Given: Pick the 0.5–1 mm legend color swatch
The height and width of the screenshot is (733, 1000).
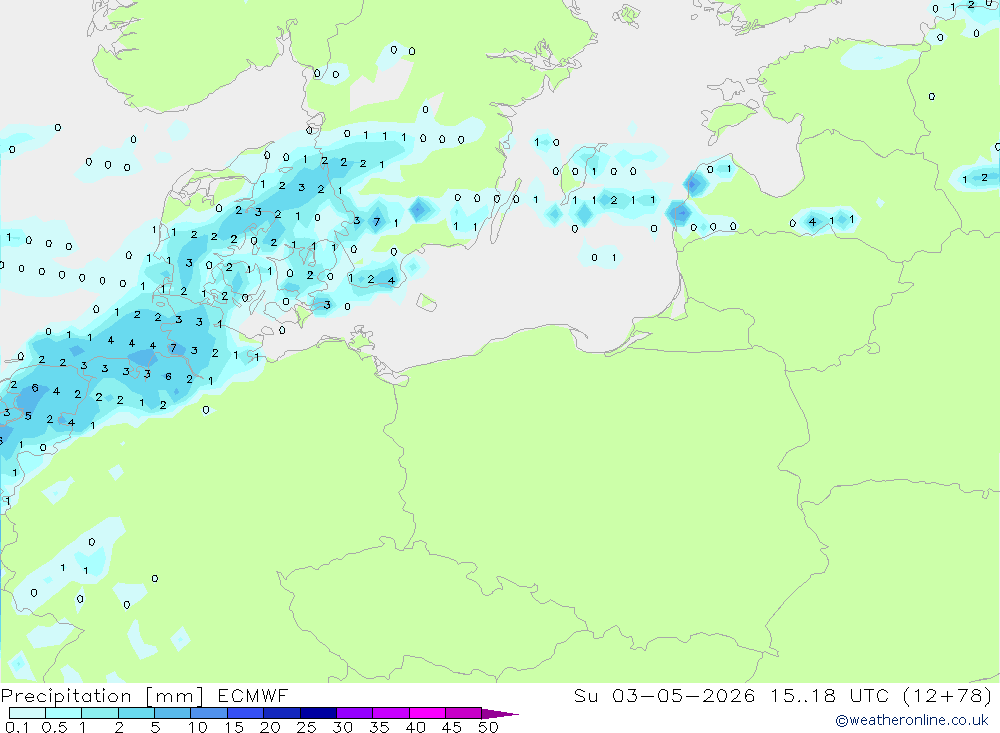Looking at the screenshot, I should click(63, 713).
